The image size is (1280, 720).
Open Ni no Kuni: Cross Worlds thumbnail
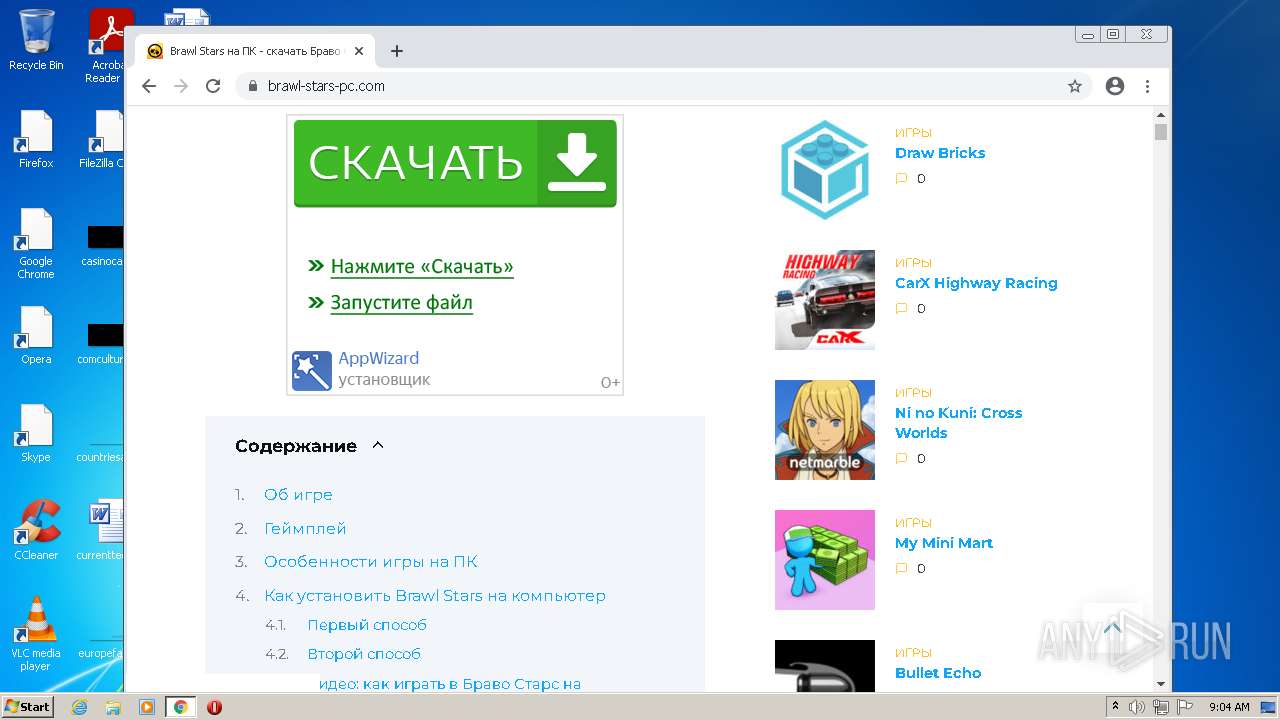tap(825, 430)
